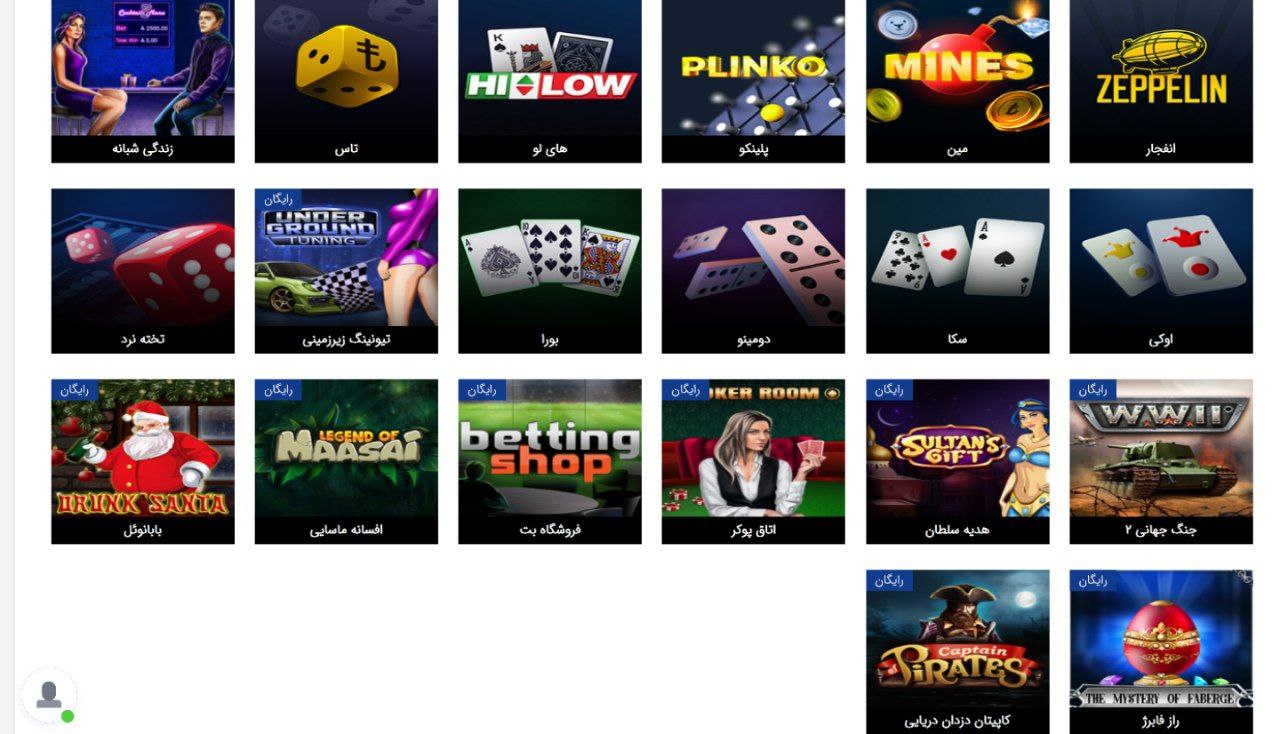
Task: Open the online support chat avatar icon
Action: tap(49, 695)
